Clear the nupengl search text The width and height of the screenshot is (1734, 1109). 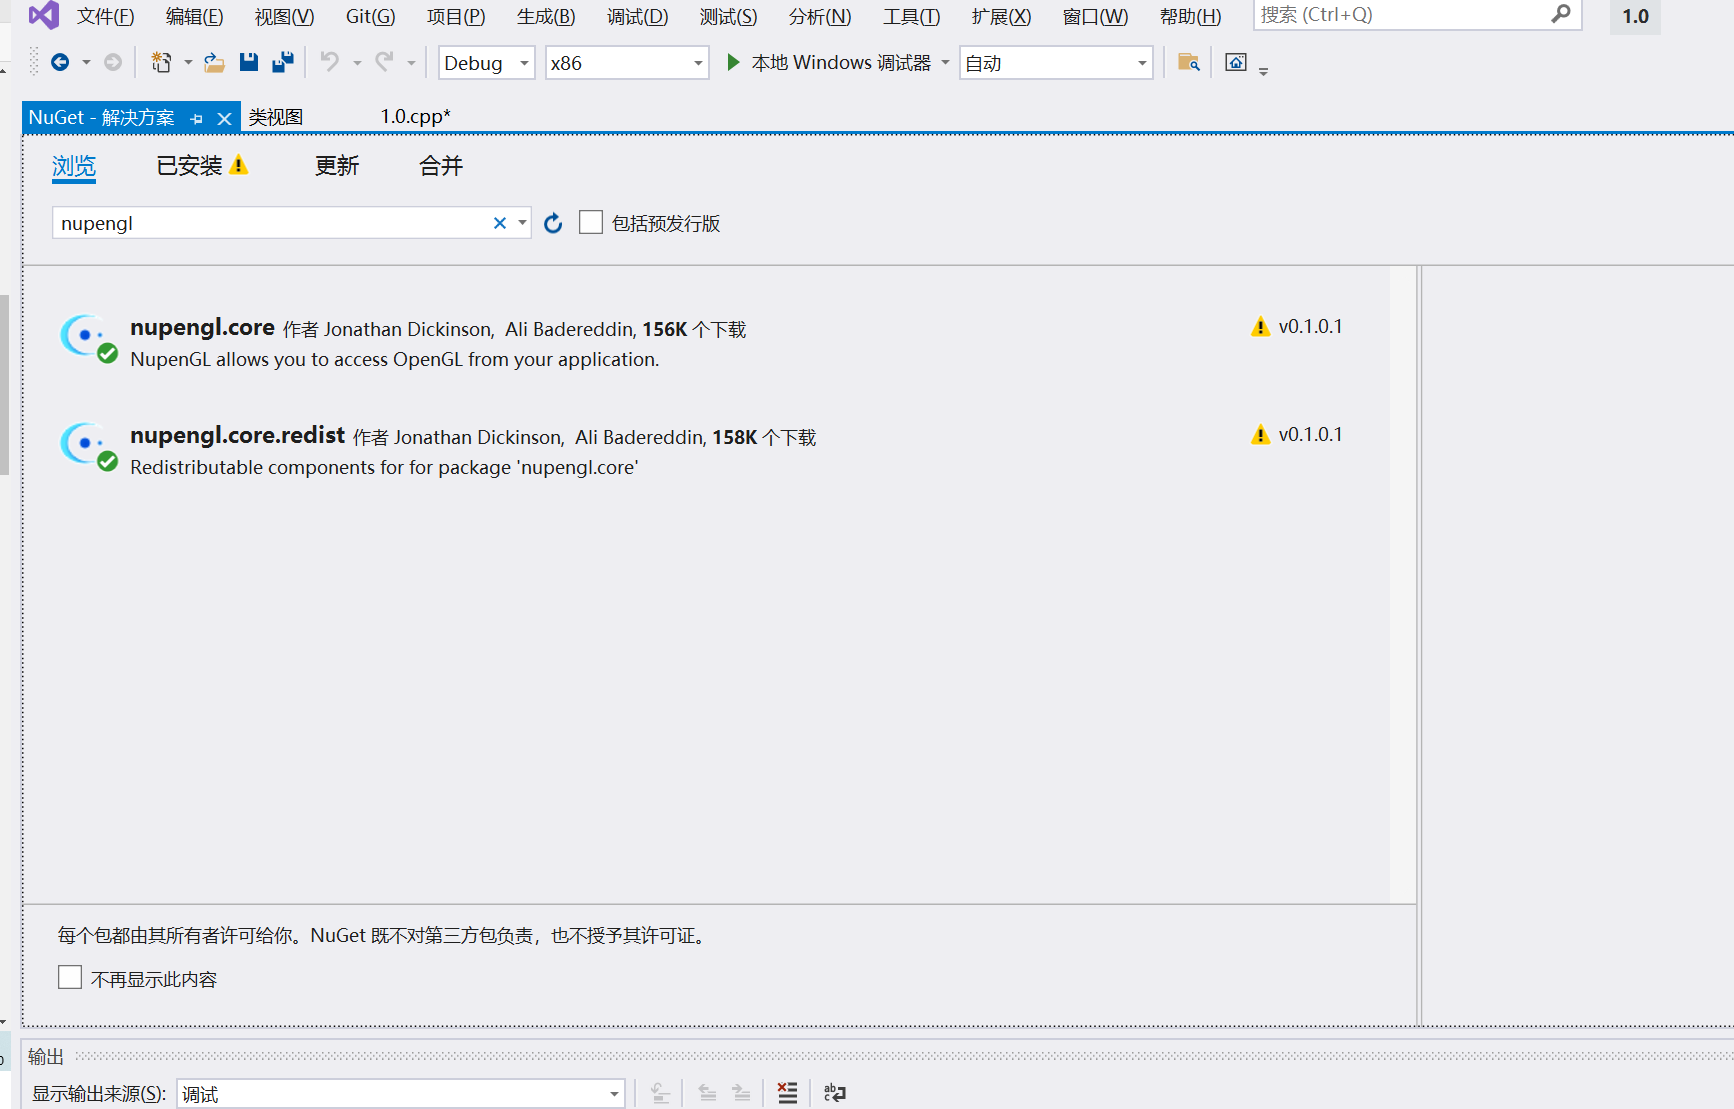tap(500, 223)
